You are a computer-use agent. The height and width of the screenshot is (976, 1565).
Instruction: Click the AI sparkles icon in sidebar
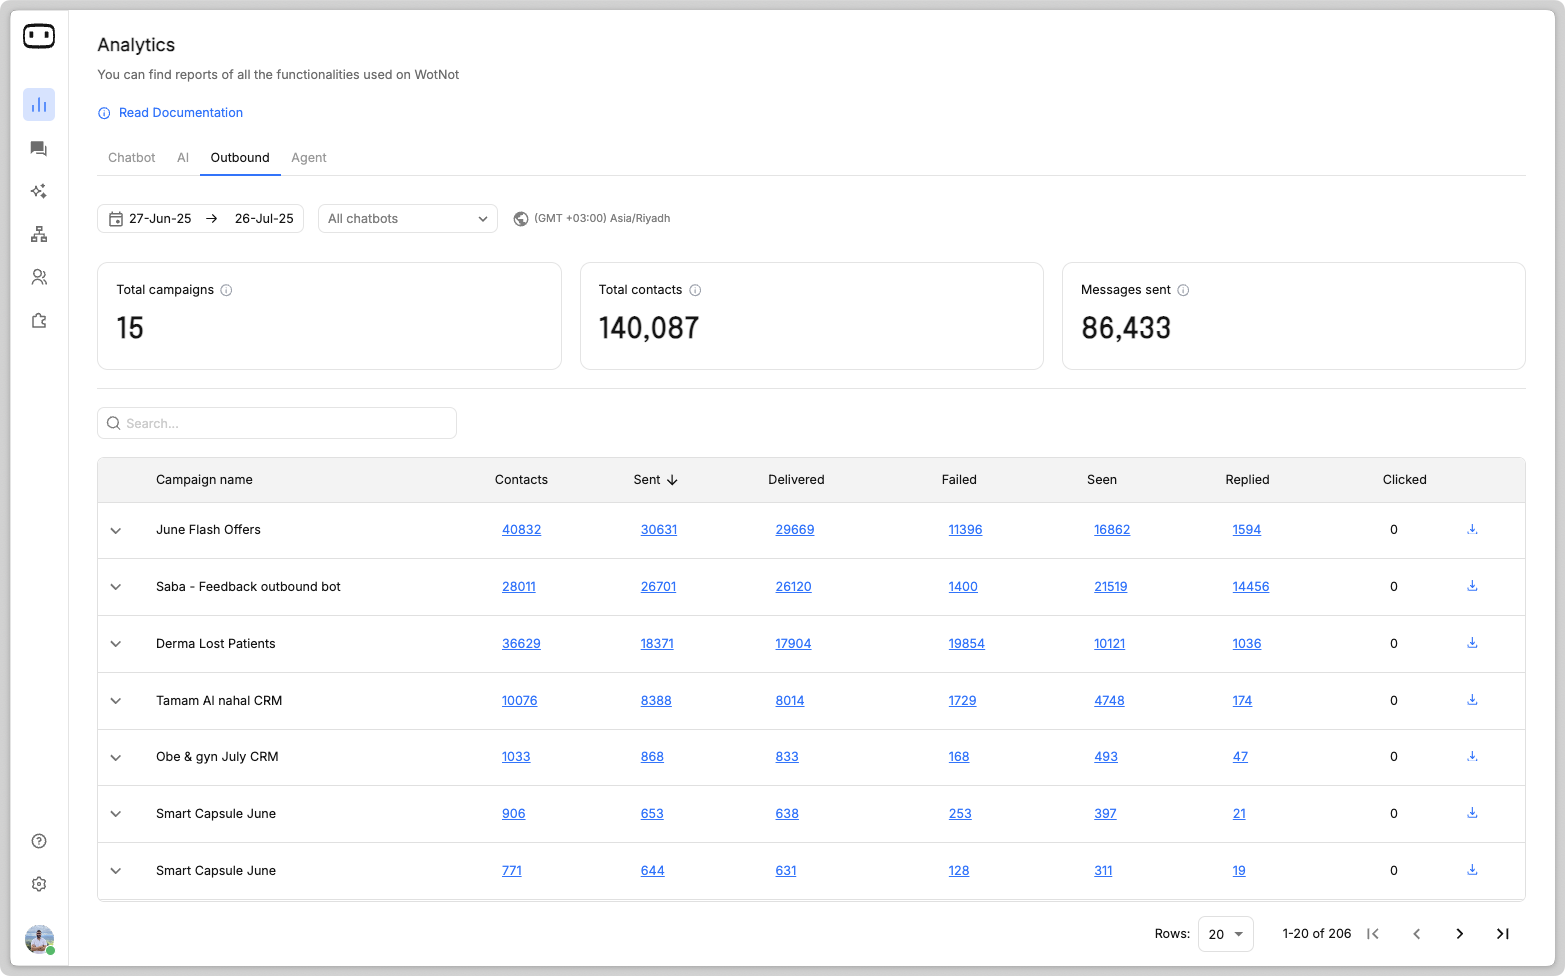39,191
